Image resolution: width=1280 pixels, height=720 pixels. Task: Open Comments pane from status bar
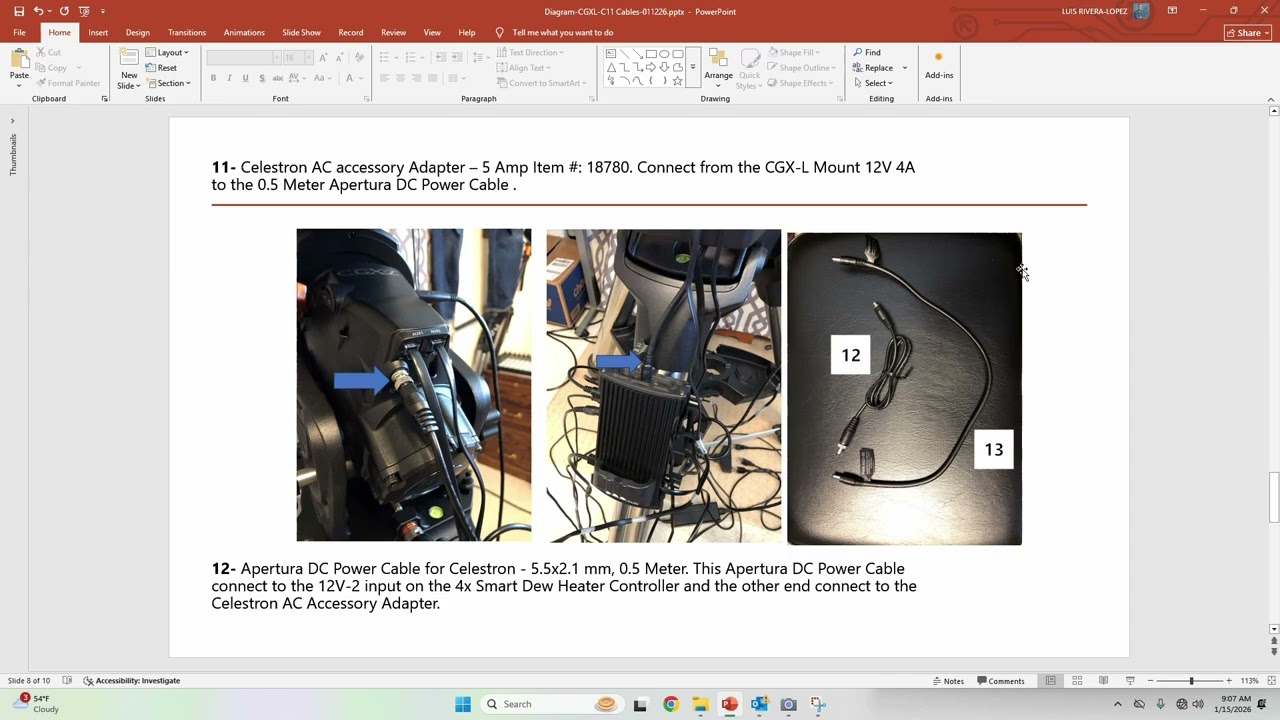coord(1001,681)
